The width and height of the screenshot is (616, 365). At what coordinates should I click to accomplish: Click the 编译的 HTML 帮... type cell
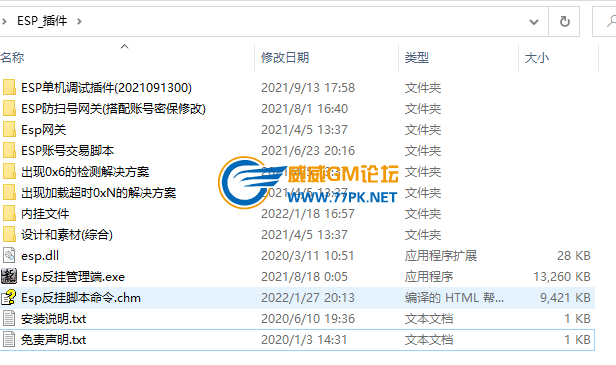tap(454, 297)
